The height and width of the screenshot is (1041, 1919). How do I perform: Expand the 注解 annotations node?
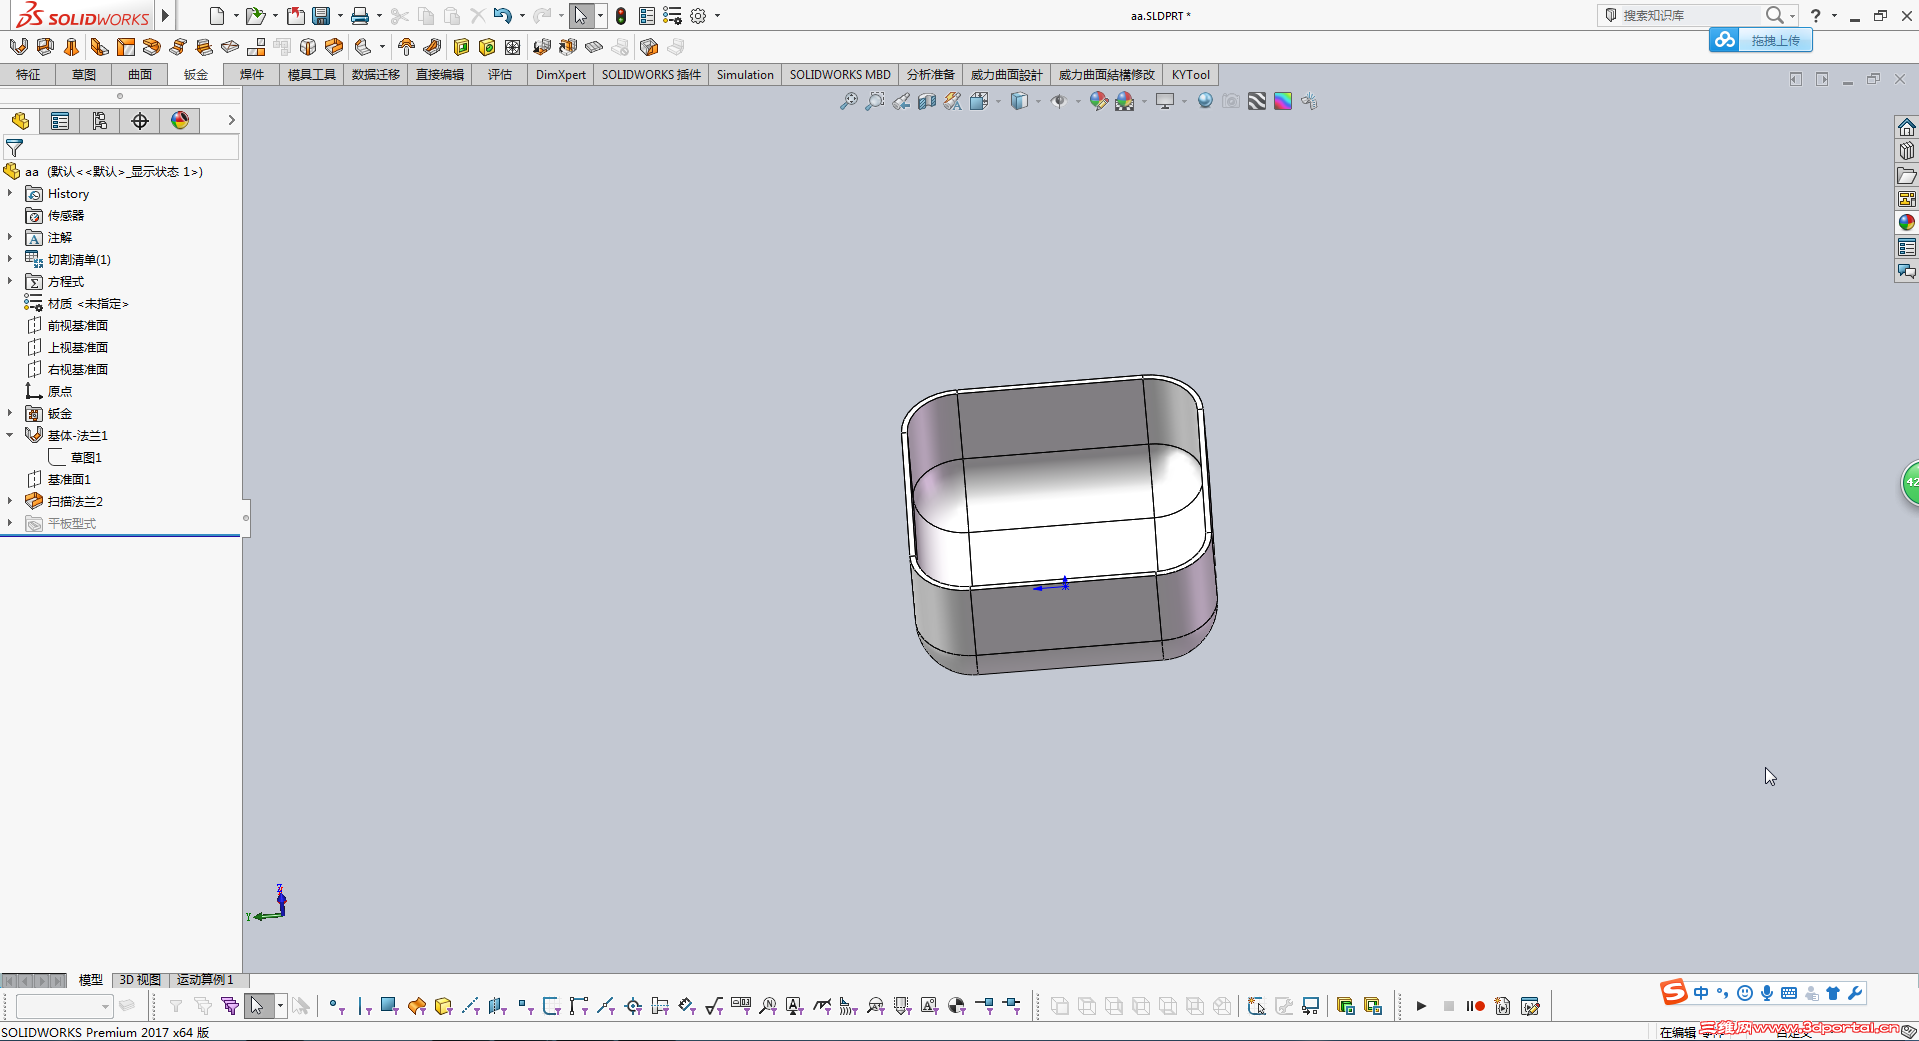[10, 237]
